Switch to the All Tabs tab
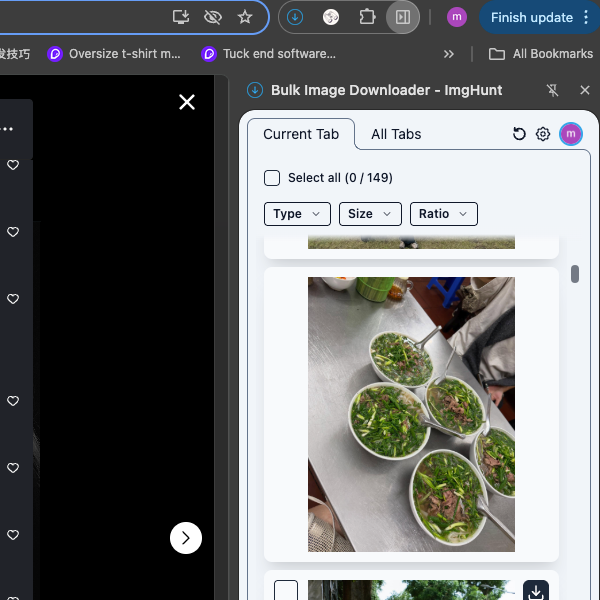 tap(396, 134)
